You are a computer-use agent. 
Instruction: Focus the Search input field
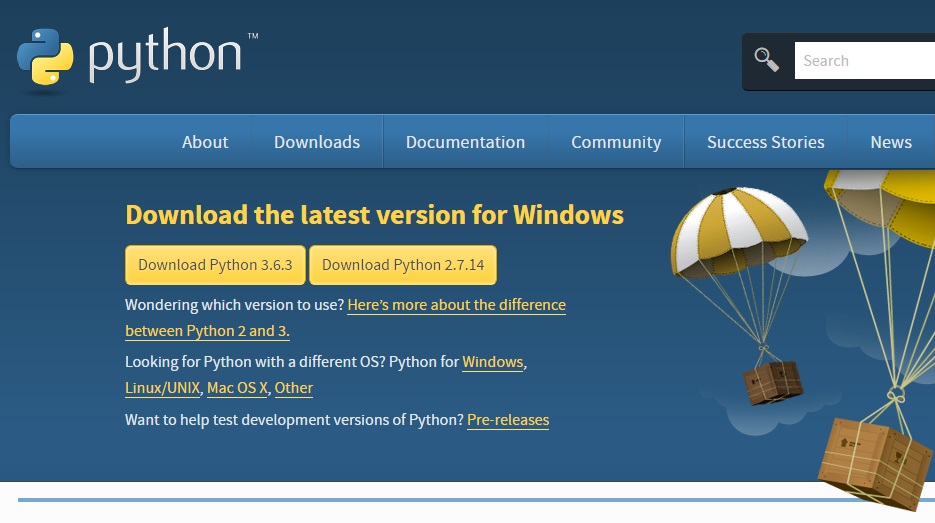pos(865,60)
